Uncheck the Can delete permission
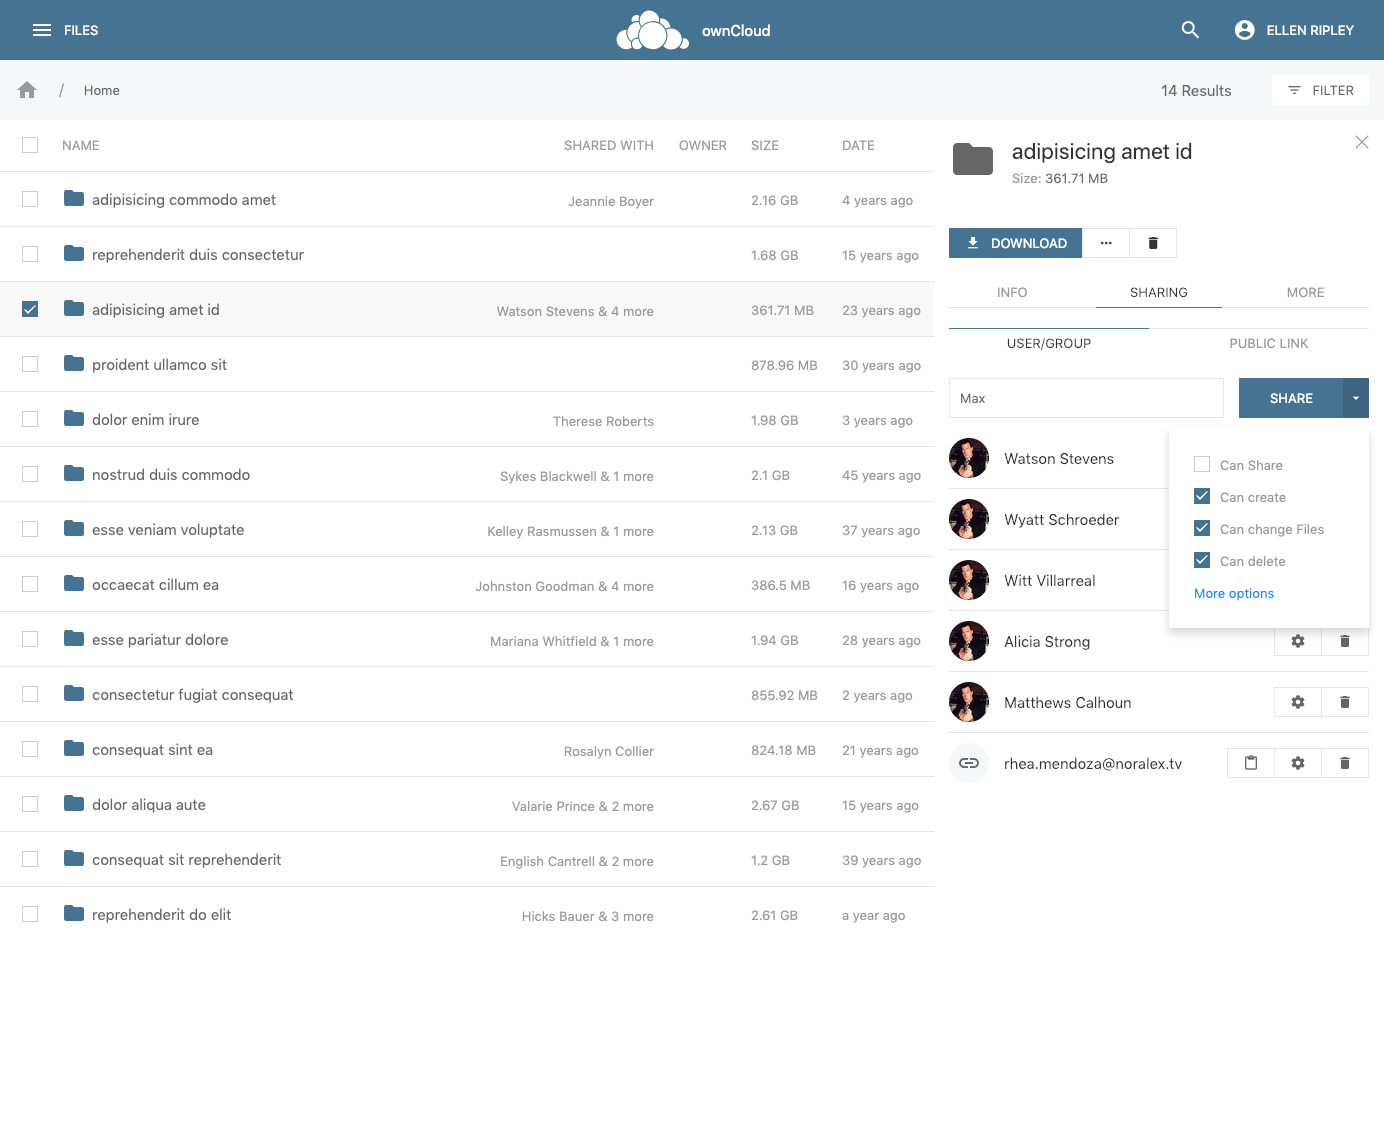The height and width of the screenshot is (1134, 1384). pos(1202,560)
